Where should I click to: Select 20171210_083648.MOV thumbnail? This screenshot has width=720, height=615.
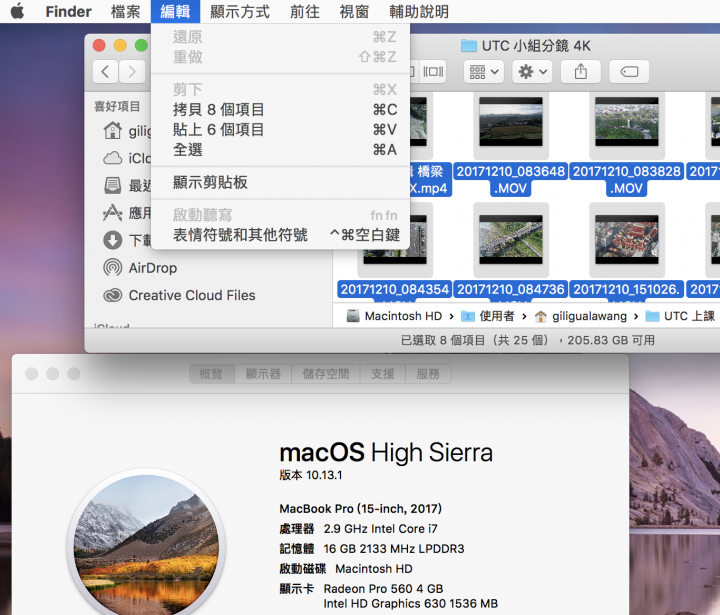(x=511, y=122)
